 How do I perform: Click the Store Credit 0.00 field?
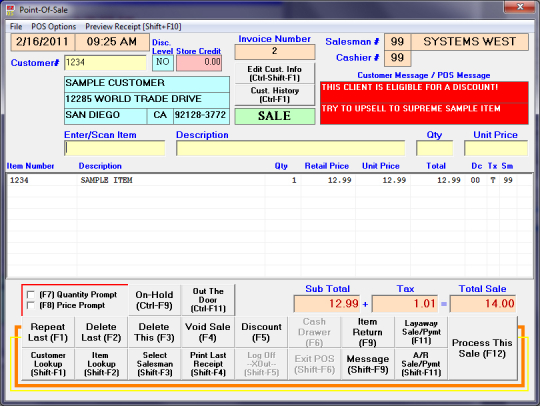199,63
